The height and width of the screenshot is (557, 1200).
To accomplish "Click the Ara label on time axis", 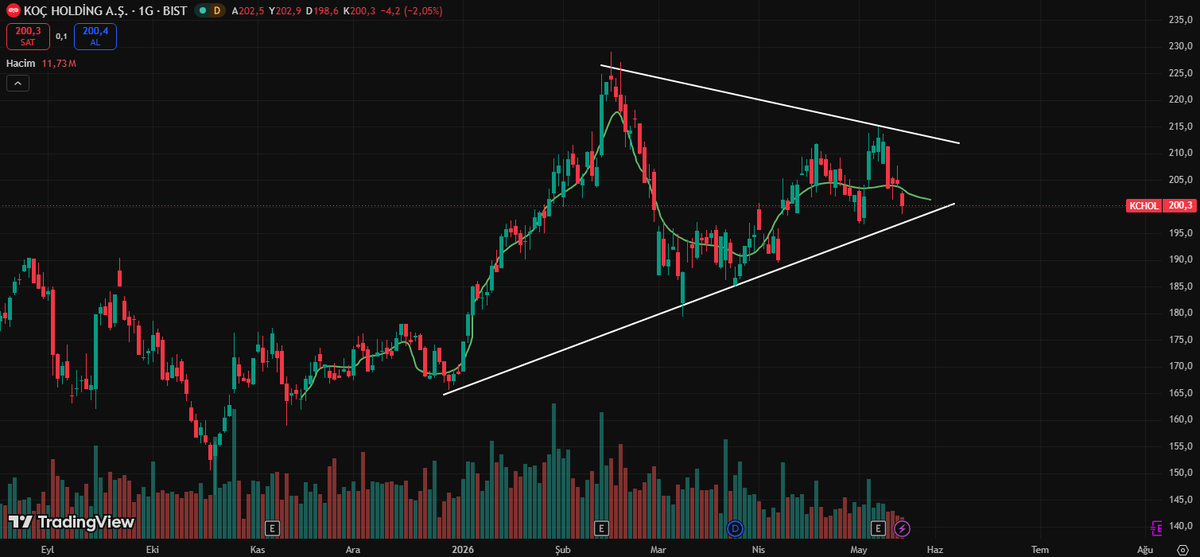I will pos(352,549).
